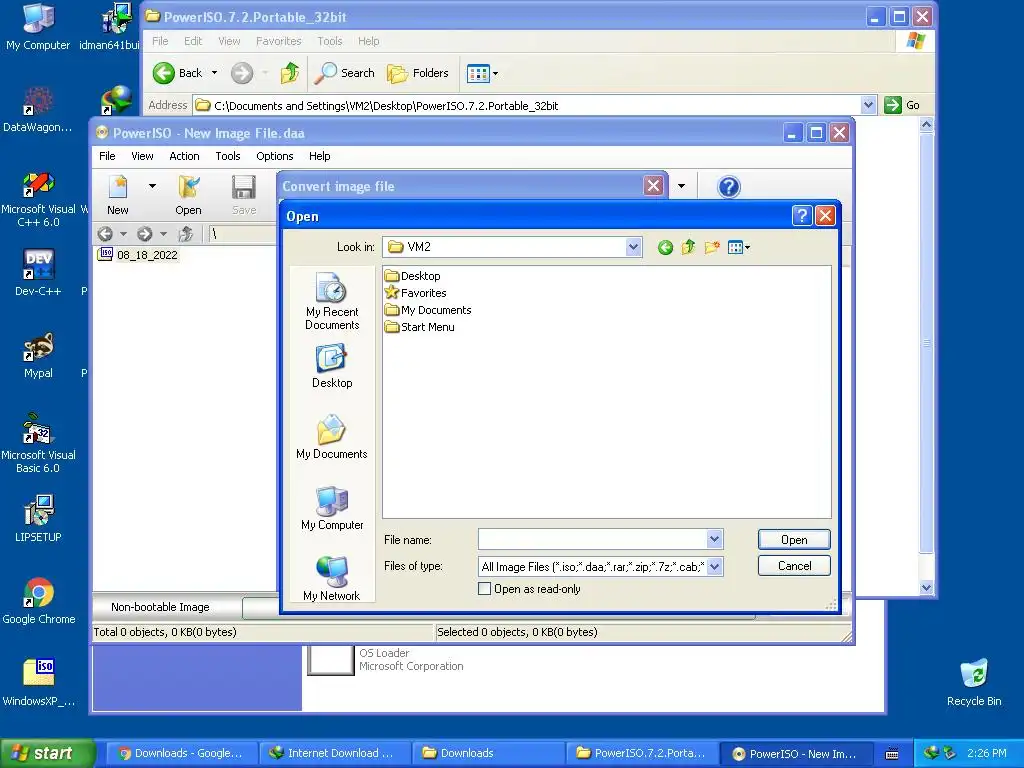Click Non-bootable Image status label
1024x768 pixels.
160,607
